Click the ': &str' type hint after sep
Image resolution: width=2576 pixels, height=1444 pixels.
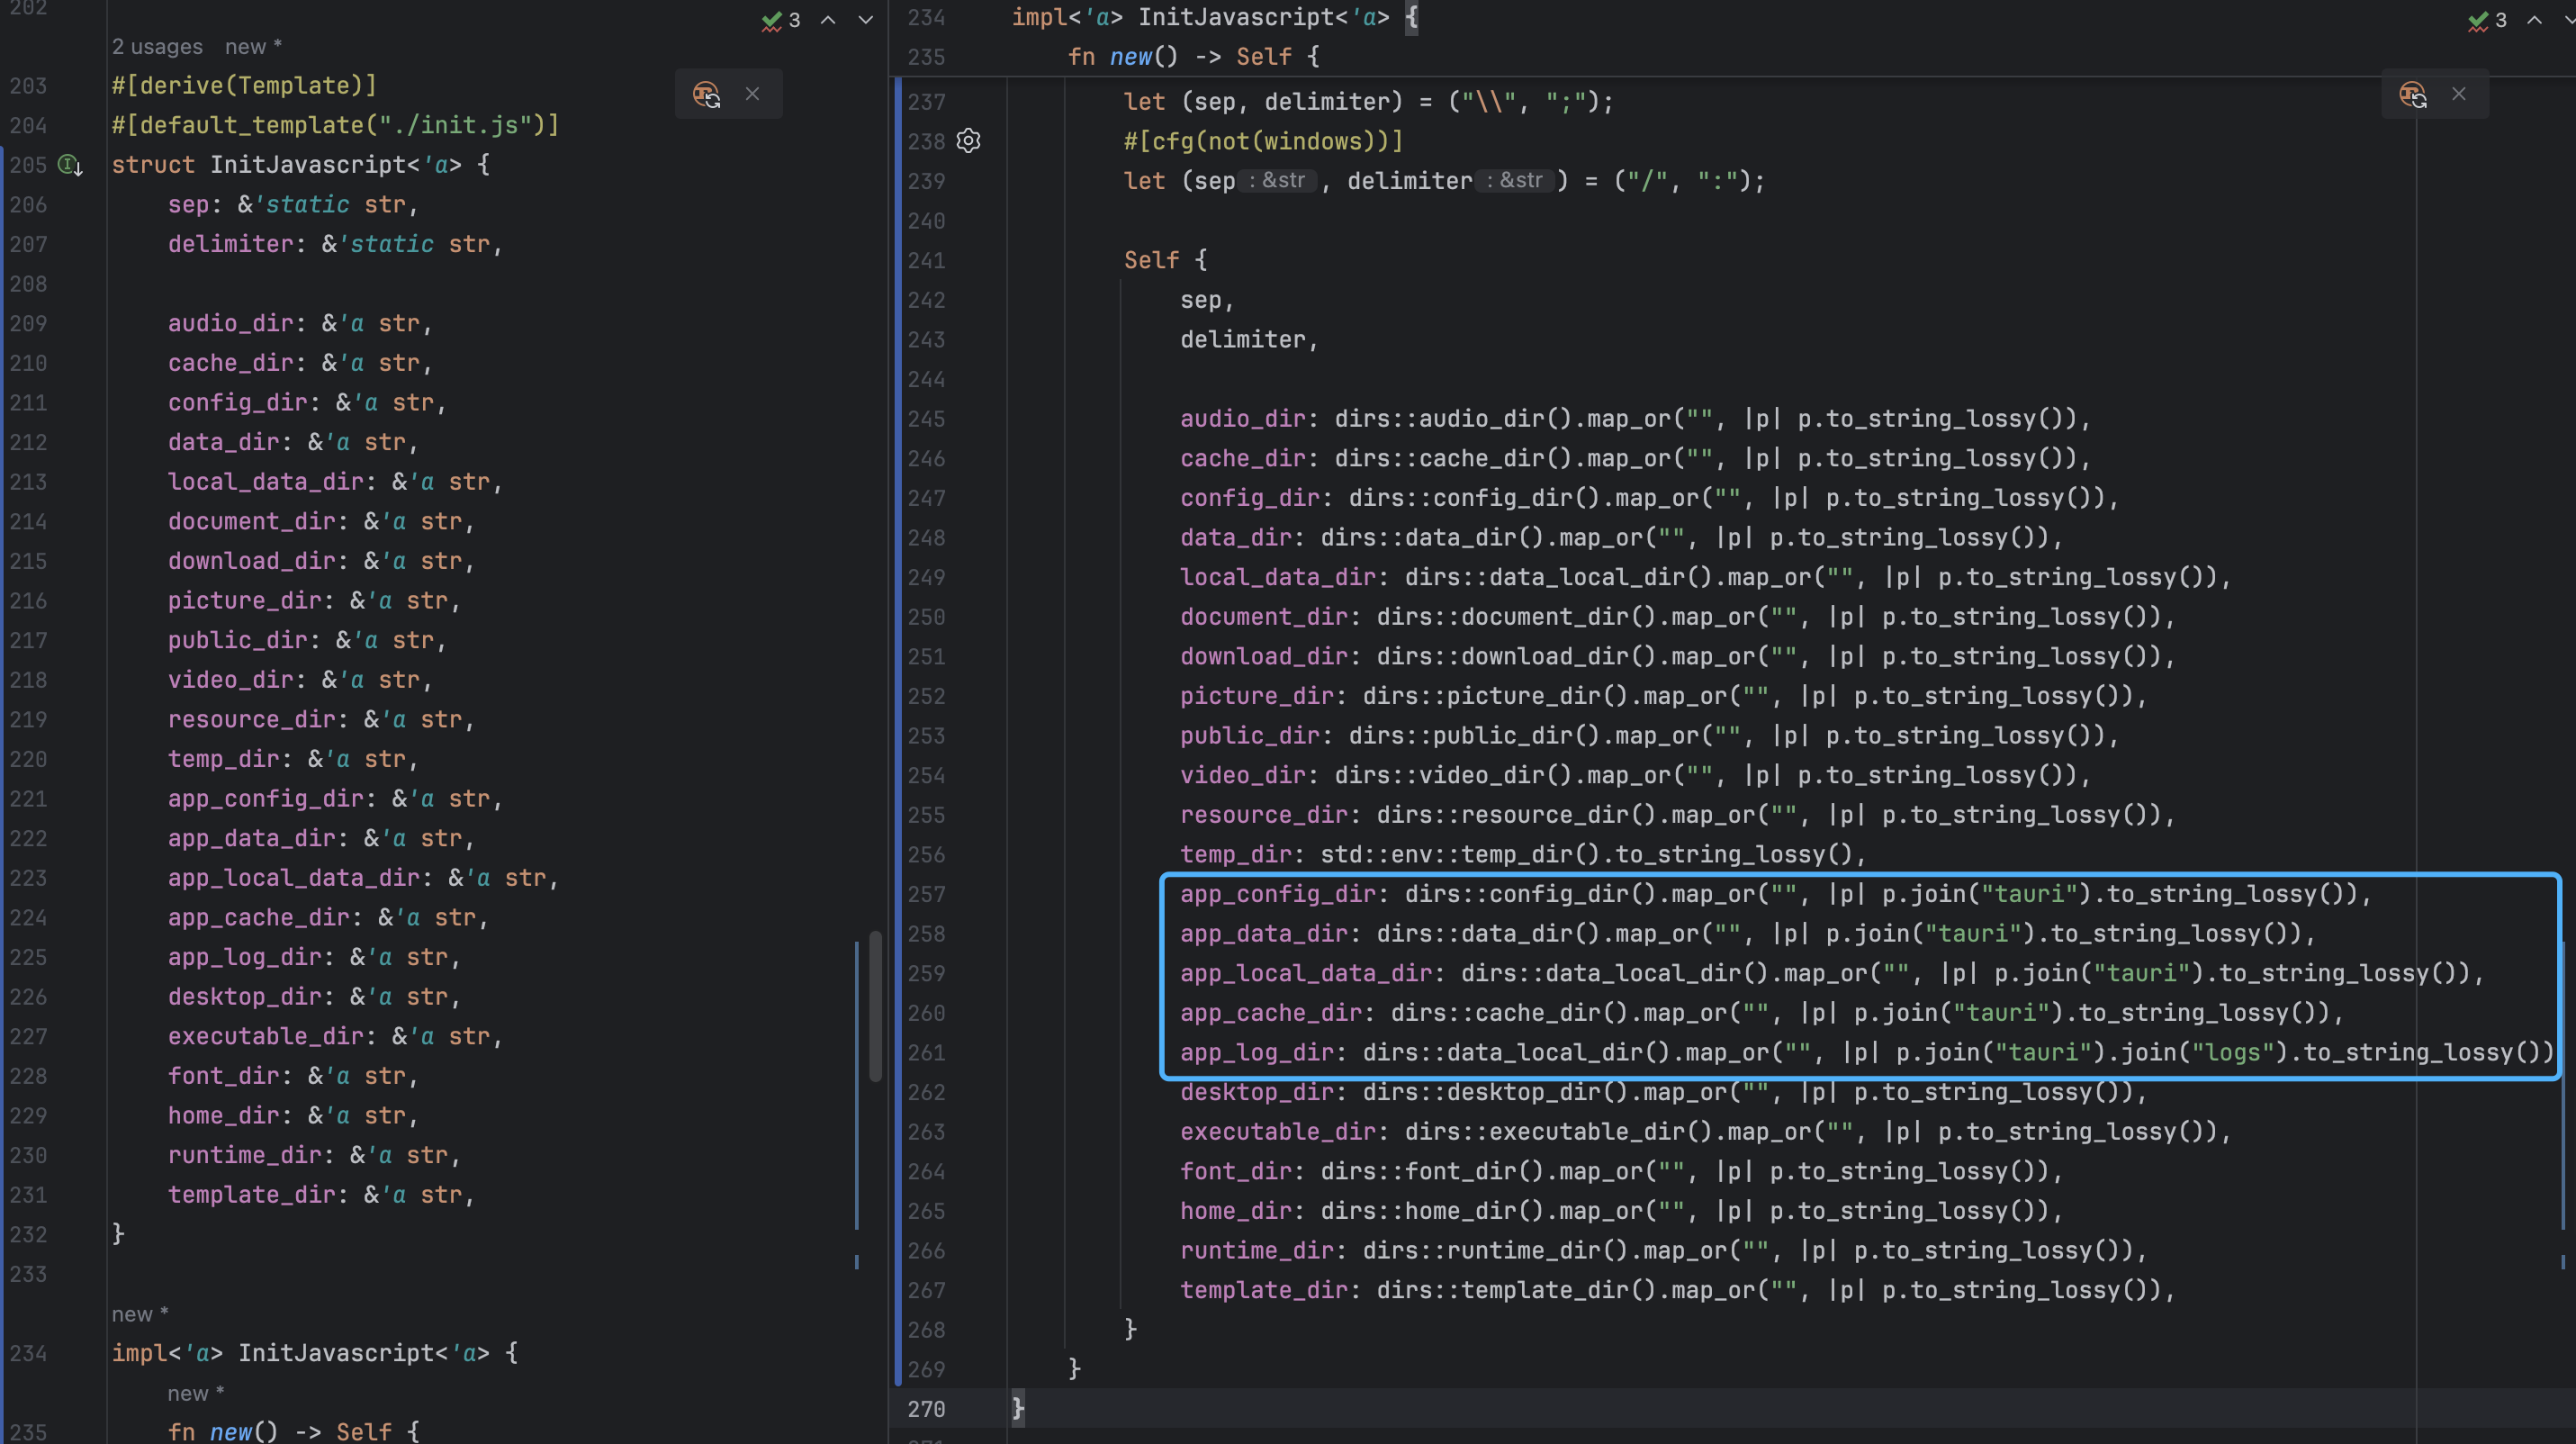pos(1276,181)
